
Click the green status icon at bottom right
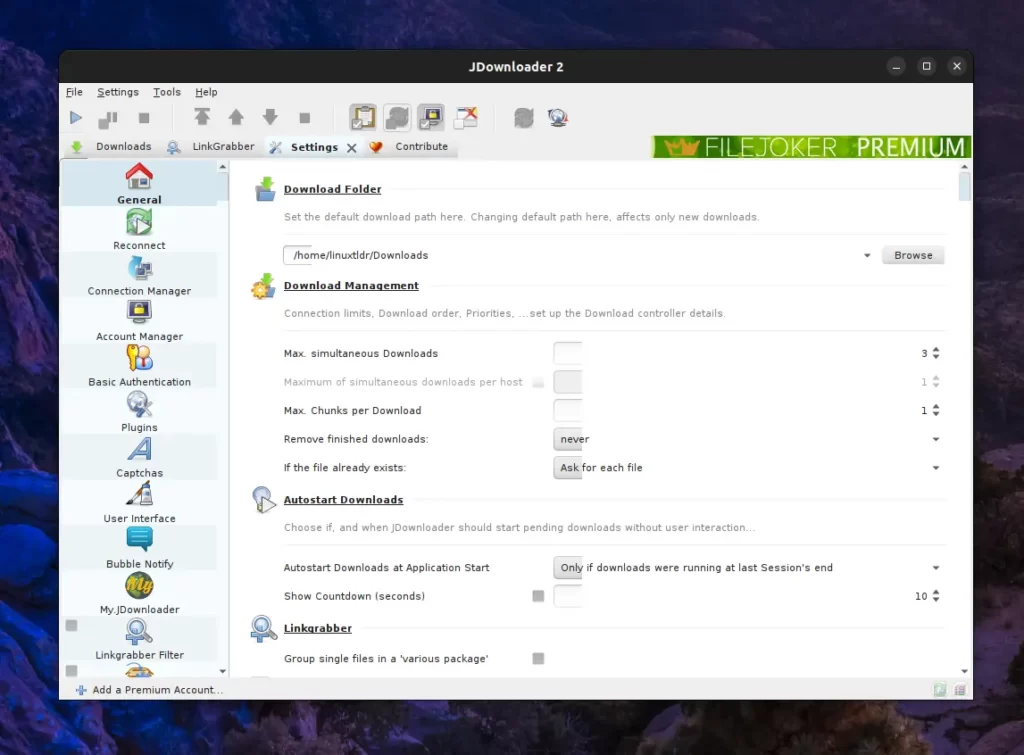pyautogui.click(x=940, y=690)
